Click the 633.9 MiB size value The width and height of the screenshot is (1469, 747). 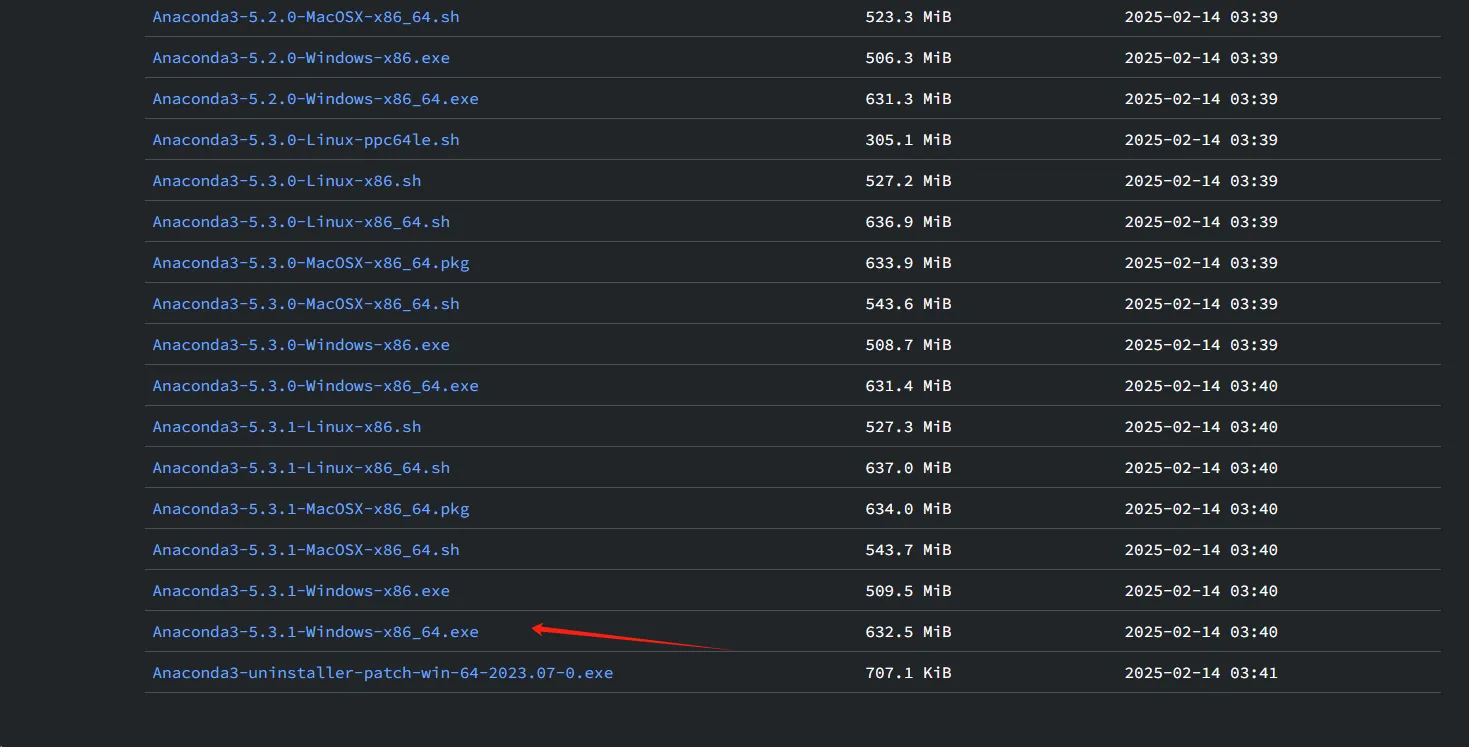908,263
